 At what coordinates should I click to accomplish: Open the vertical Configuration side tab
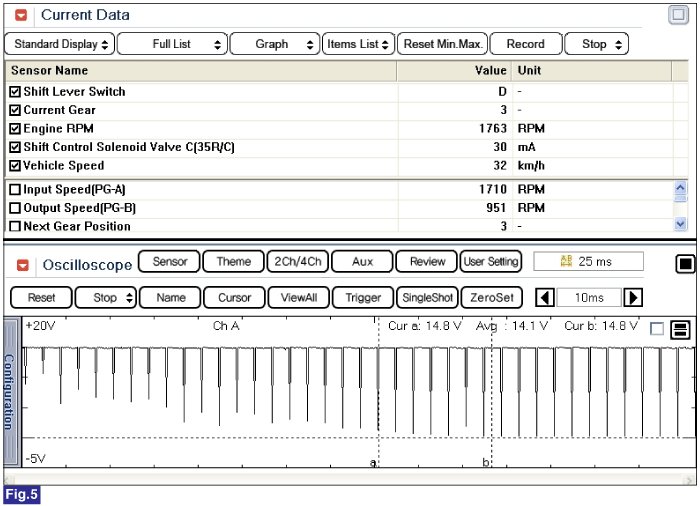(x=12, y=392)
